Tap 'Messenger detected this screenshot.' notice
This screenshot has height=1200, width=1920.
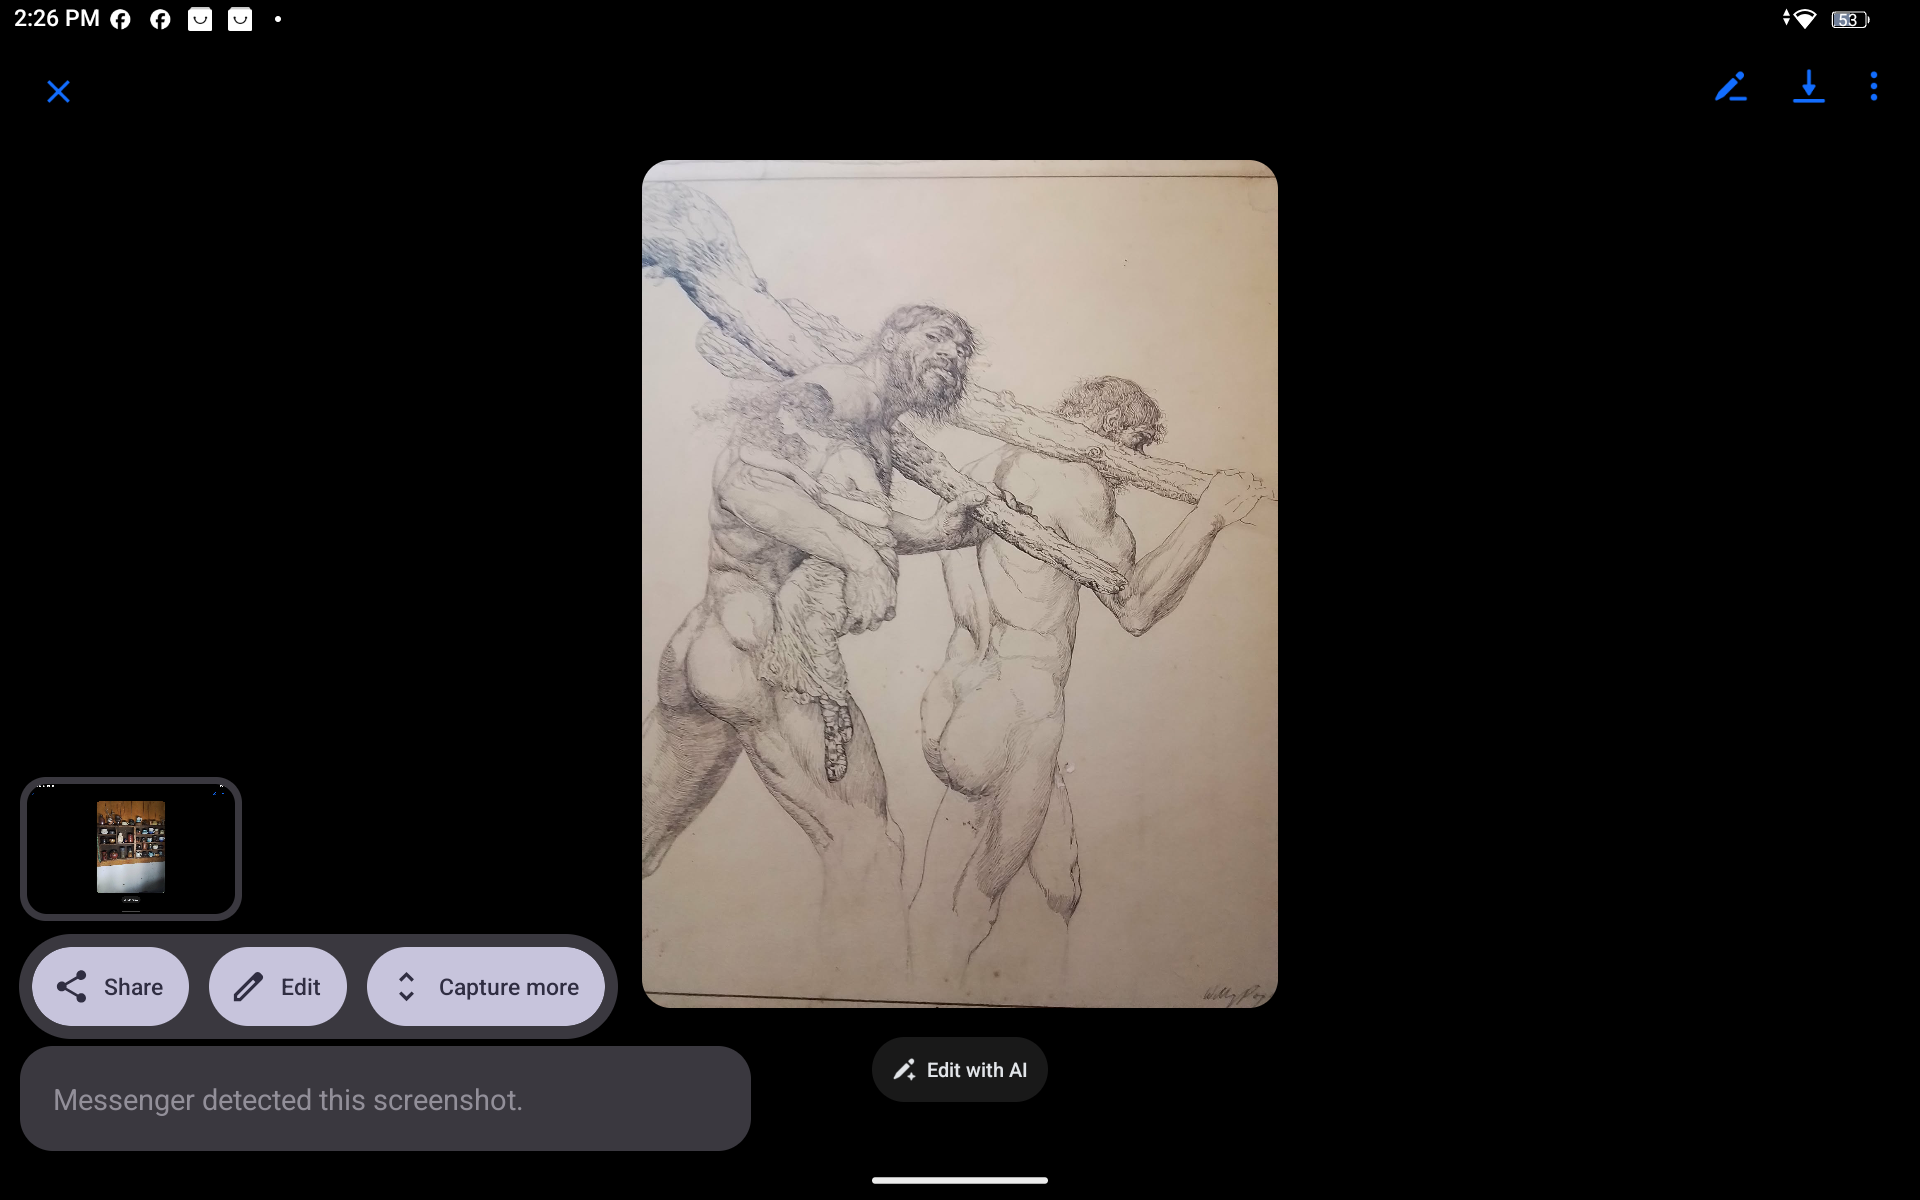click(385, 1099)
